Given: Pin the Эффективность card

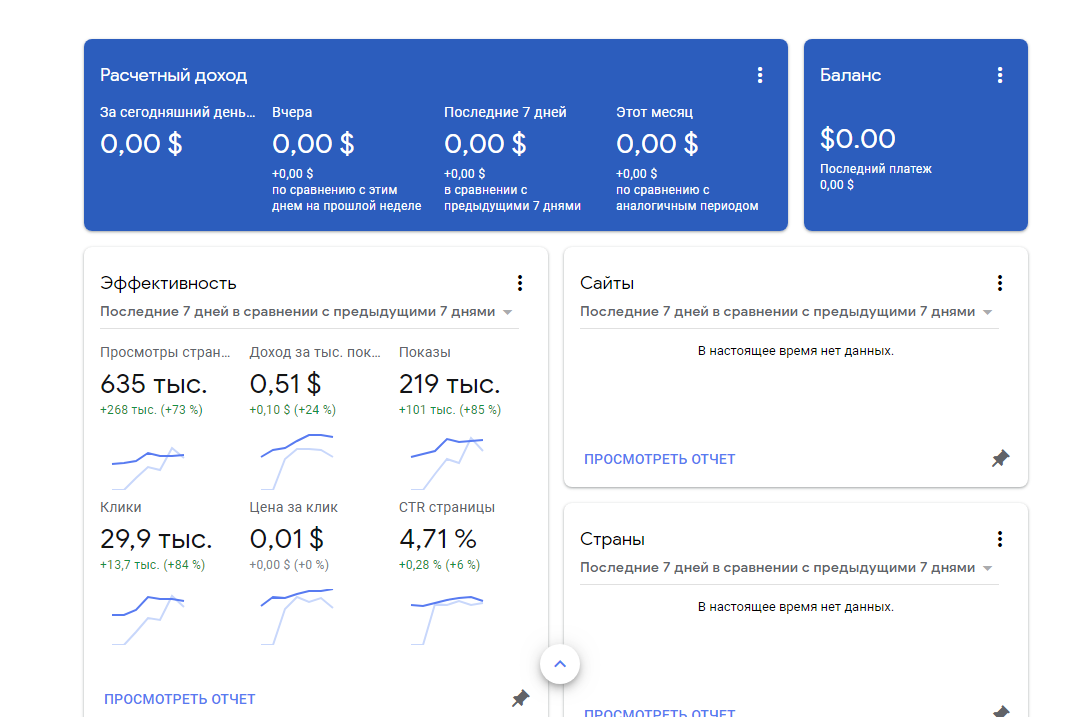Looking at the screenshot, I should click(520, 698).
